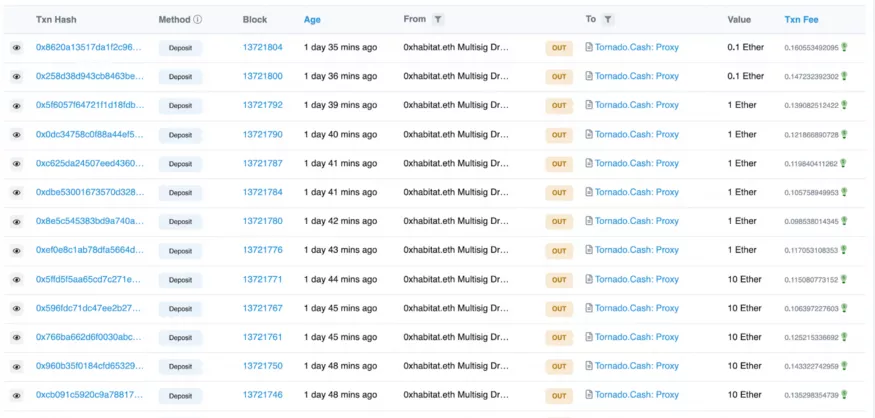Click Deposit method badge in block 13721804 row
The width and height of the screenshot is (875, 418).
pyautogui.click(x=180, y=48)
